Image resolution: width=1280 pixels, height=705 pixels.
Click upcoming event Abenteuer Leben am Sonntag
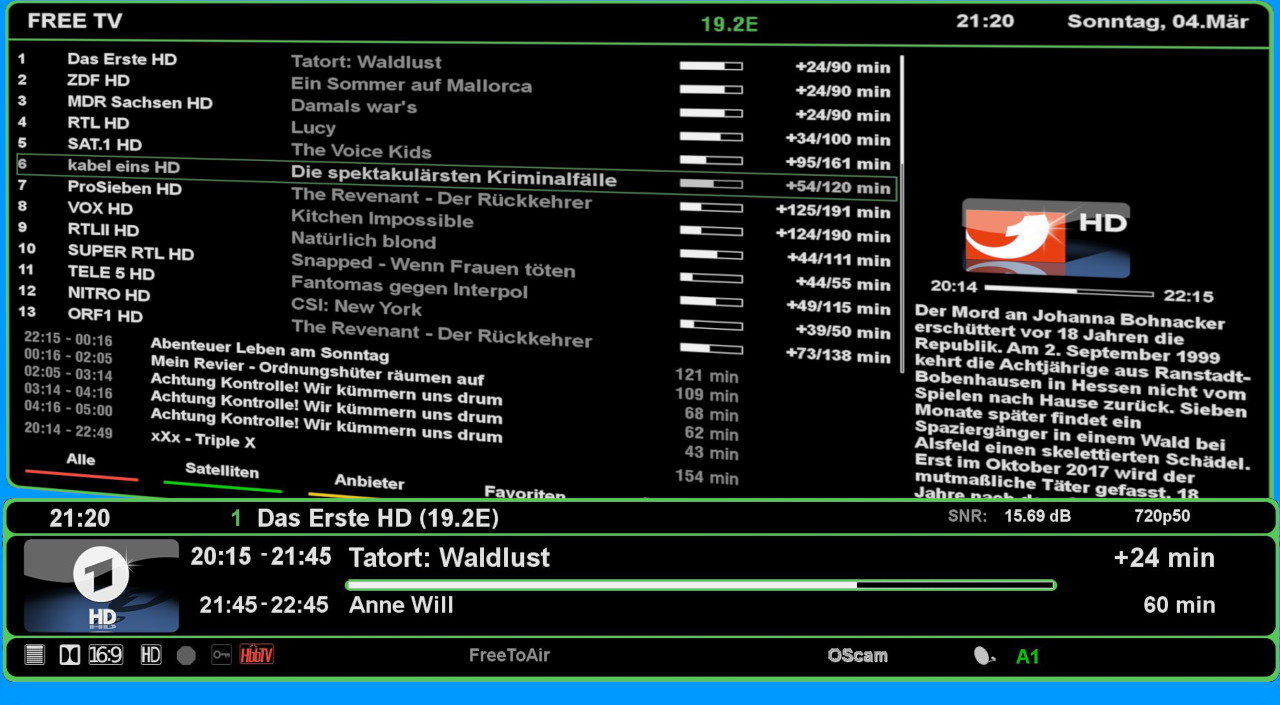point(269,350)
